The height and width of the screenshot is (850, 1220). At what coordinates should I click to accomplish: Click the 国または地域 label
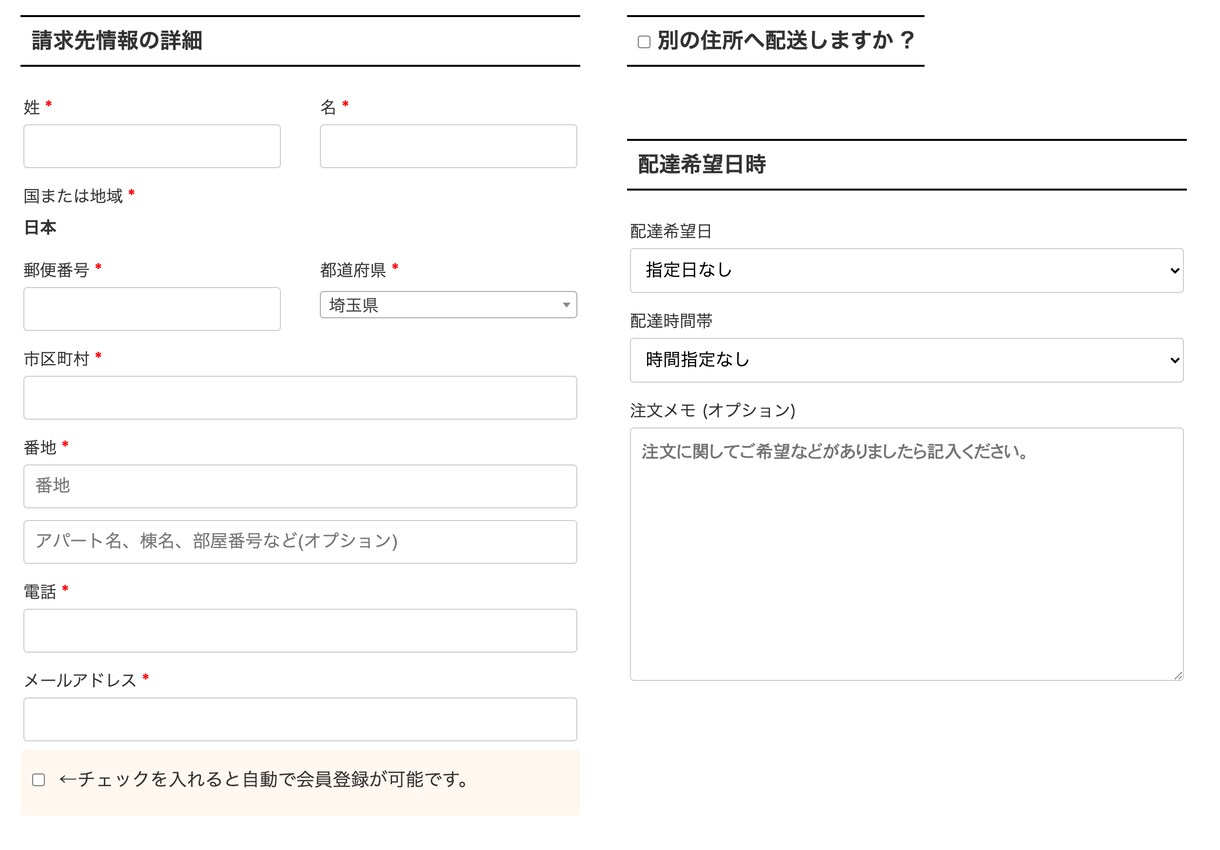click(73, 196)
